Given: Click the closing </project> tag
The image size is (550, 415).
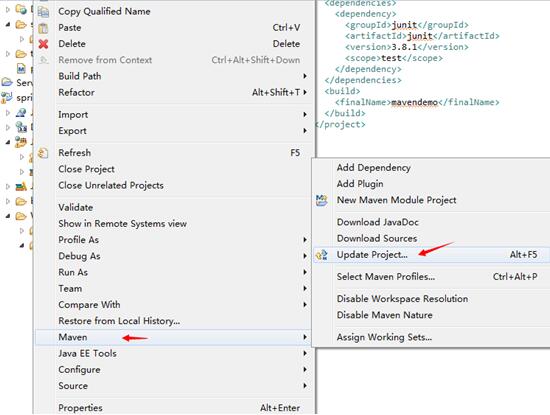Looking at the screenshot, I should (x=340, y=125).
